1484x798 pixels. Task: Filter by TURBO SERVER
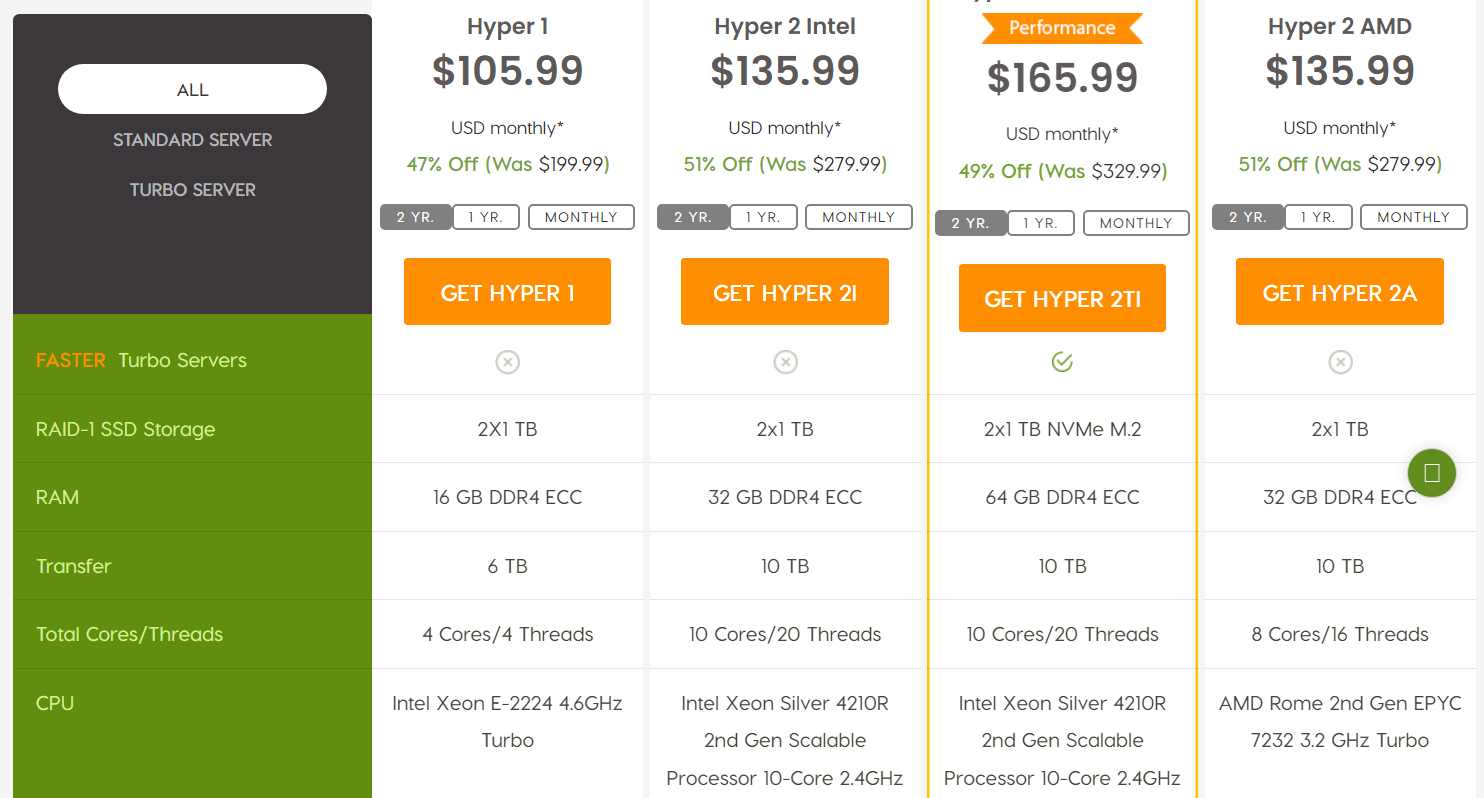[x=192, y=190]
